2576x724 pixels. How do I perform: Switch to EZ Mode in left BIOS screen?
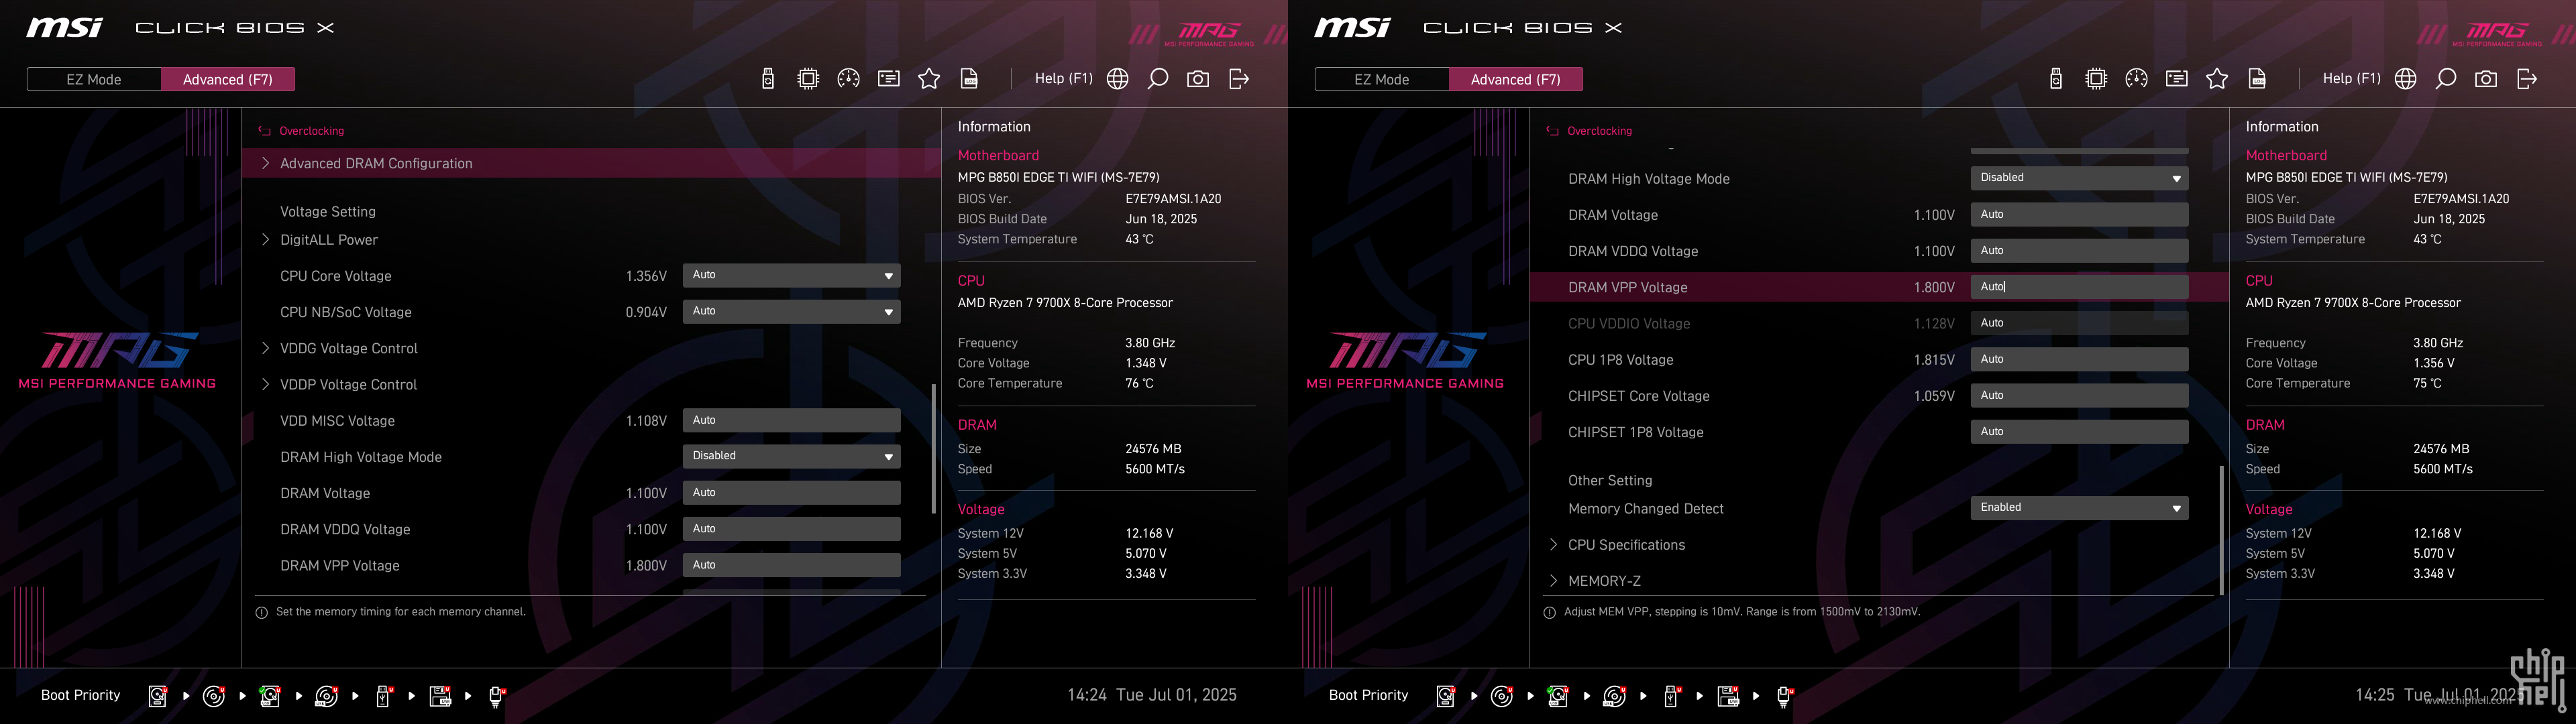(94, 79)
